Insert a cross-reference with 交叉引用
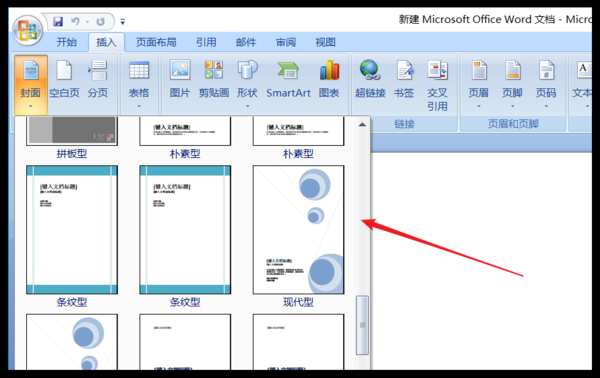Viewport: 600px width, 378px height. (x=437, y=85)
